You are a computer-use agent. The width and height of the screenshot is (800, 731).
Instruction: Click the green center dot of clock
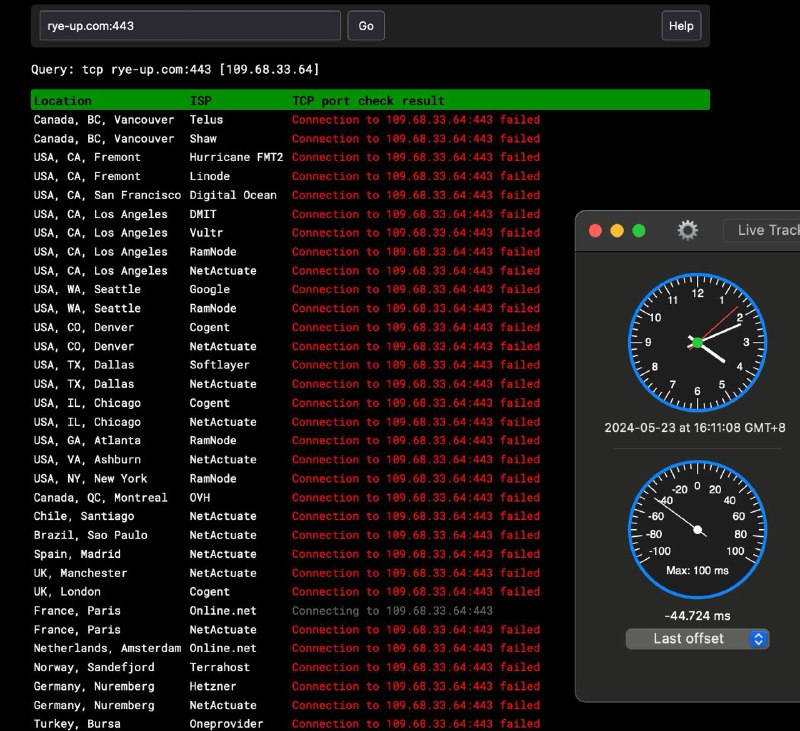[697, 343]
